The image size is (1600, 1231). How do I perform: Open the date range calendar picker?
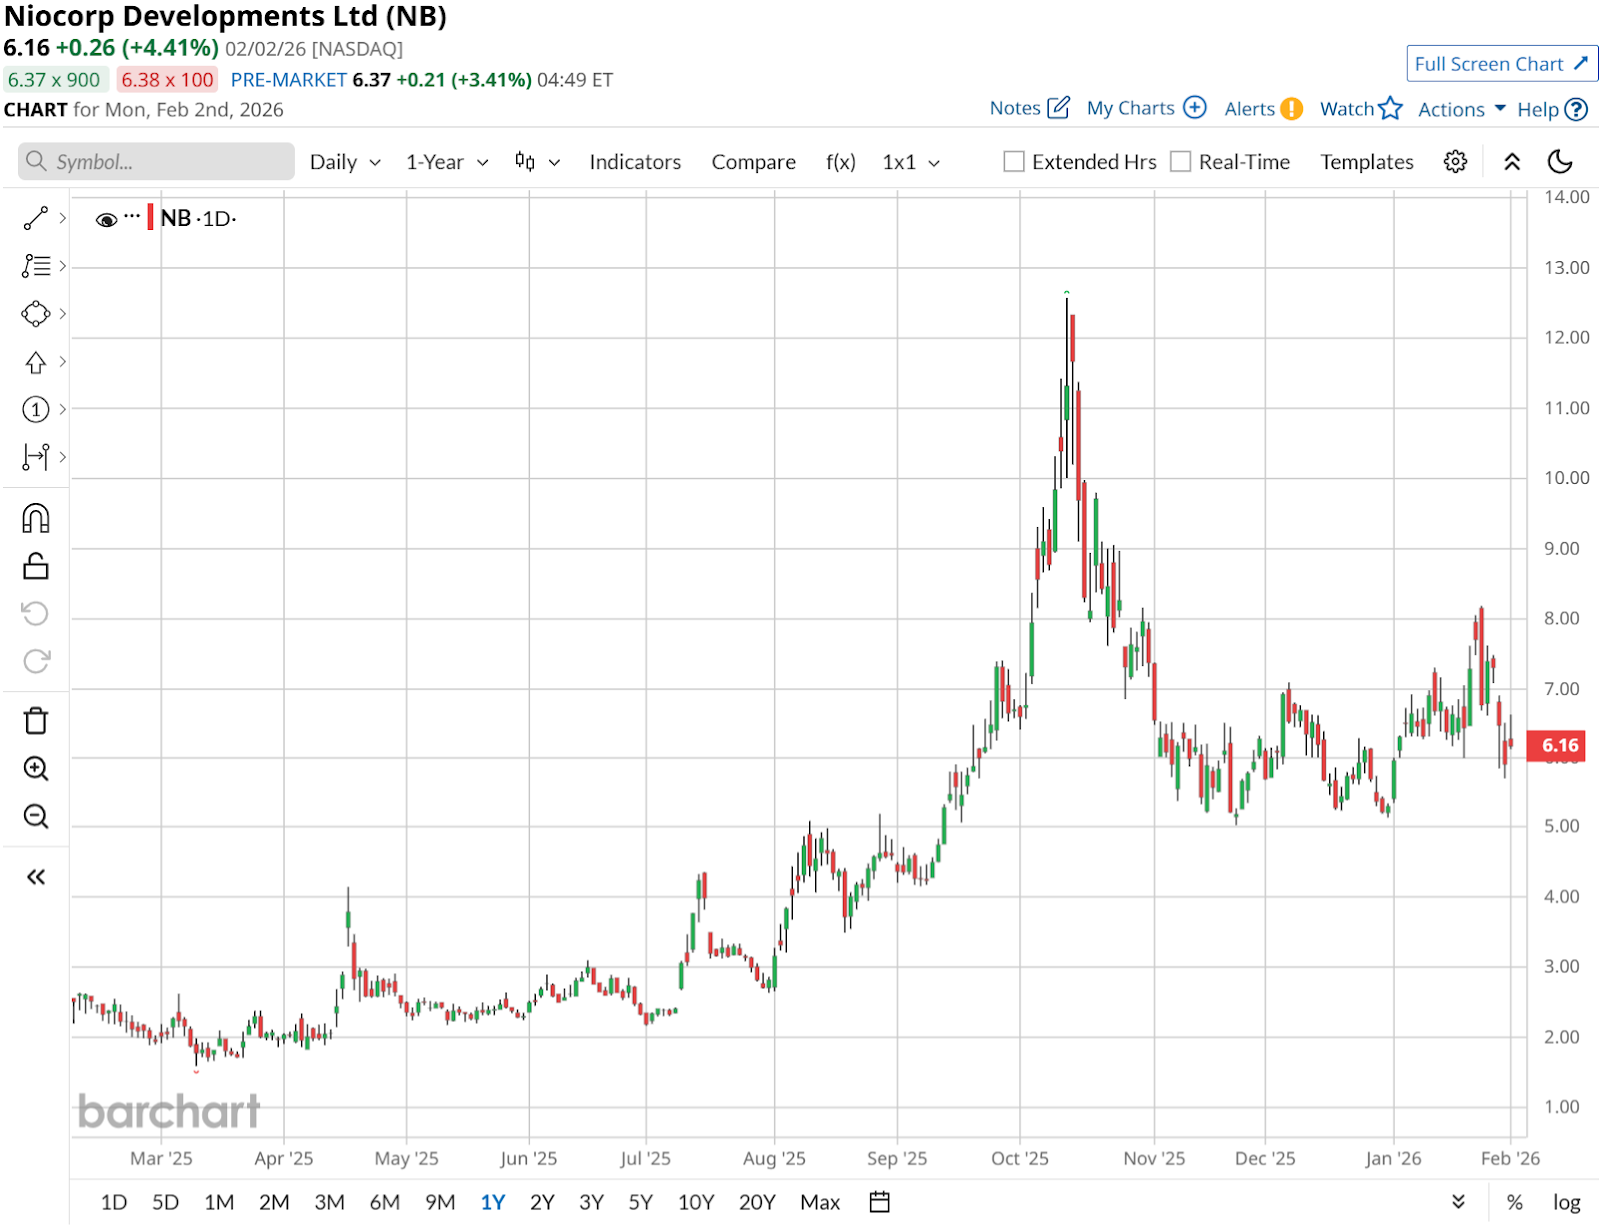pyautogui.click(x=879, y=1202)
